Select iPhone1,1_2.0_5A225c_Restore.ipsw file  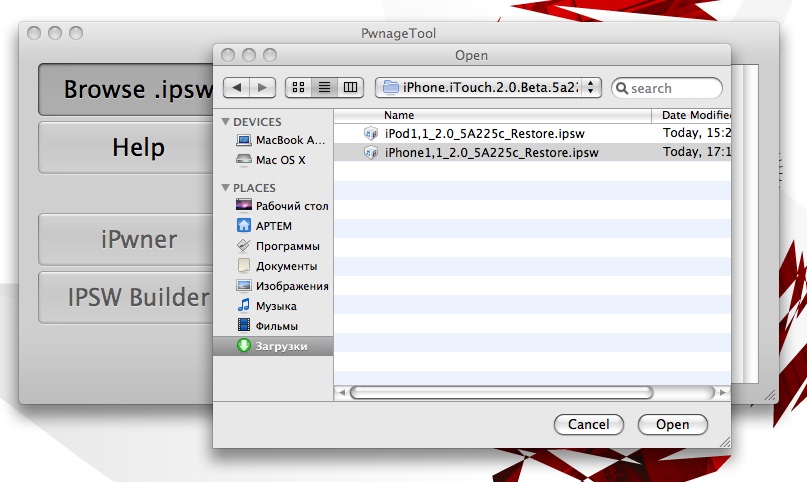pos(532,152)
